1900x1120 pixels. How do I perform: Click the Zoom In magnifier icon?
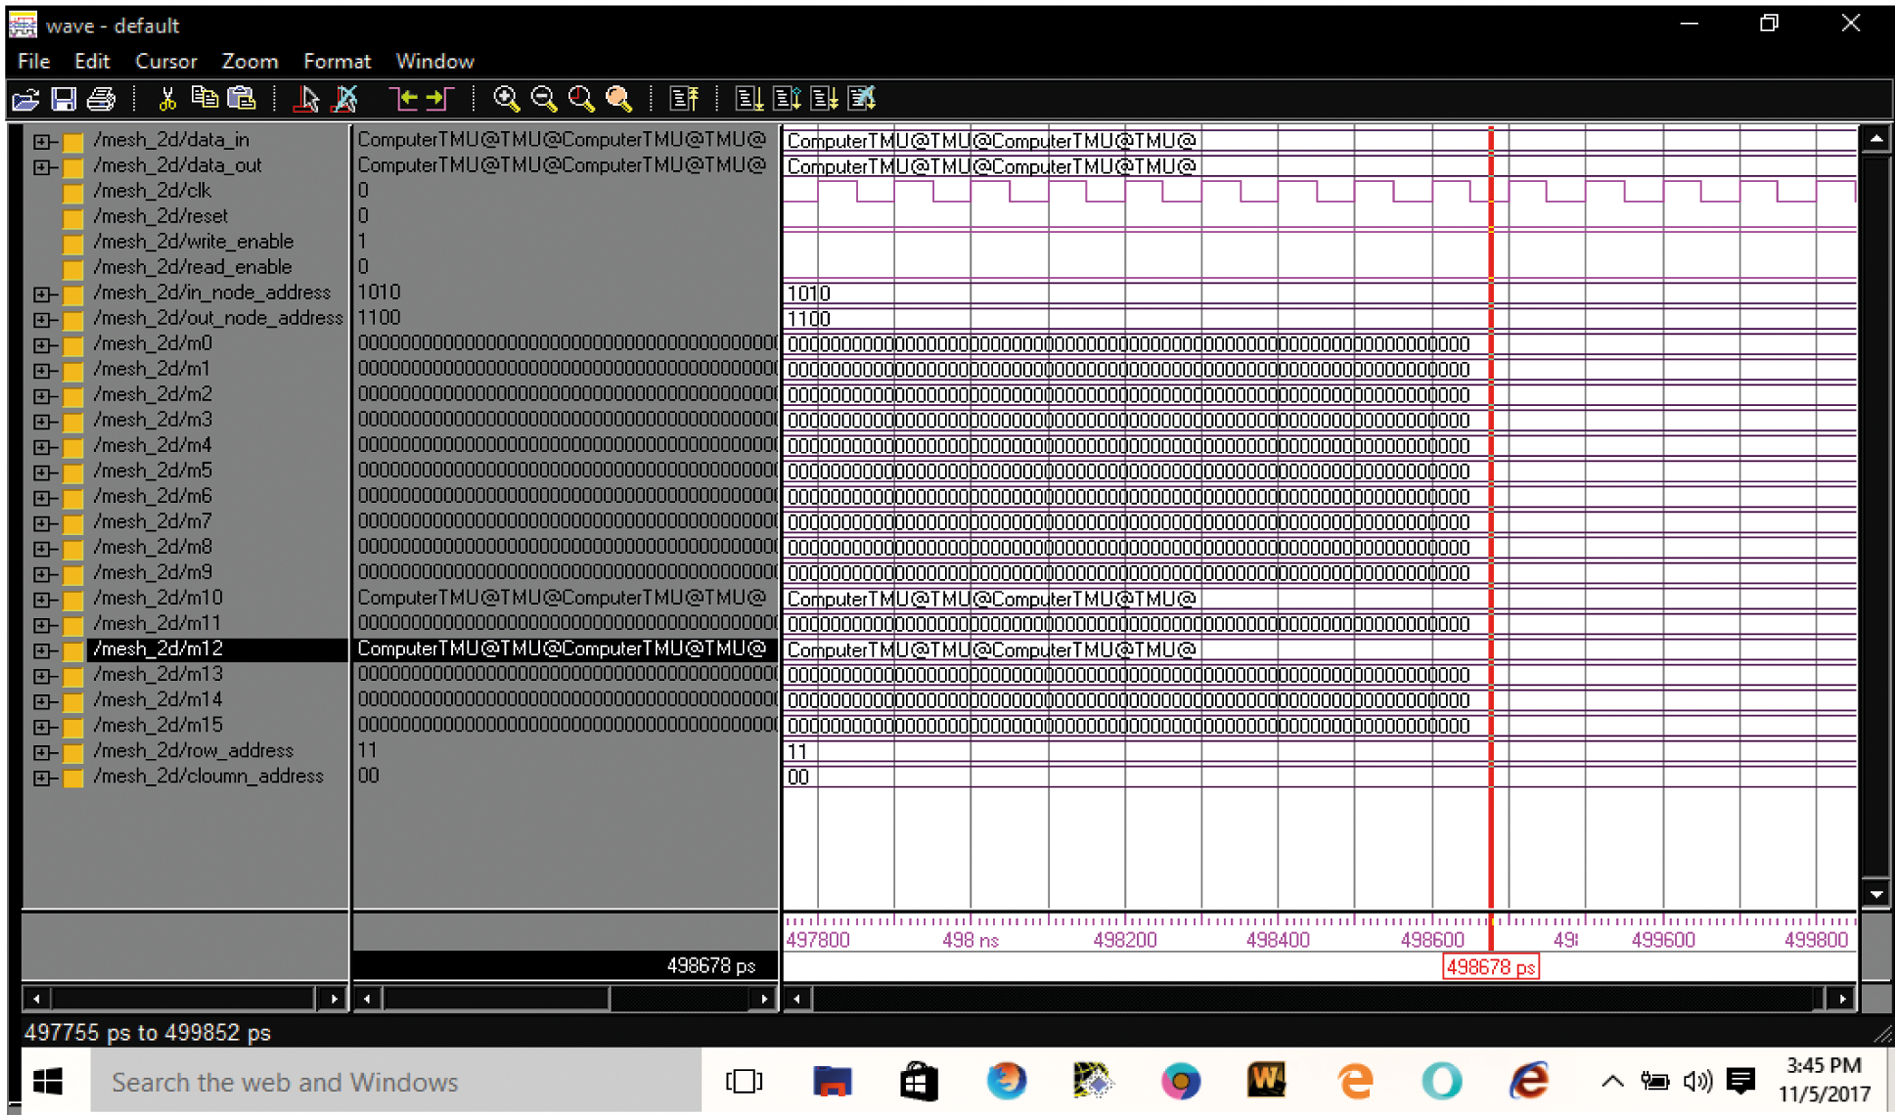pyautogui.click(x=506, y=99)
